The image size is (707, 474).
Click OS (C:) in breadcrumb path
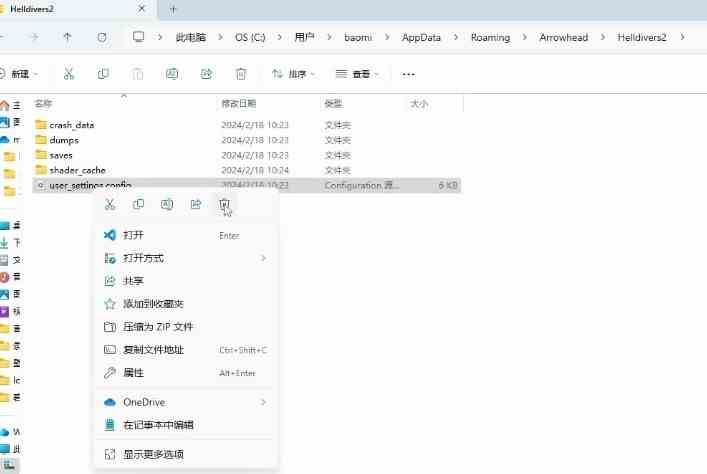point(250,37)
